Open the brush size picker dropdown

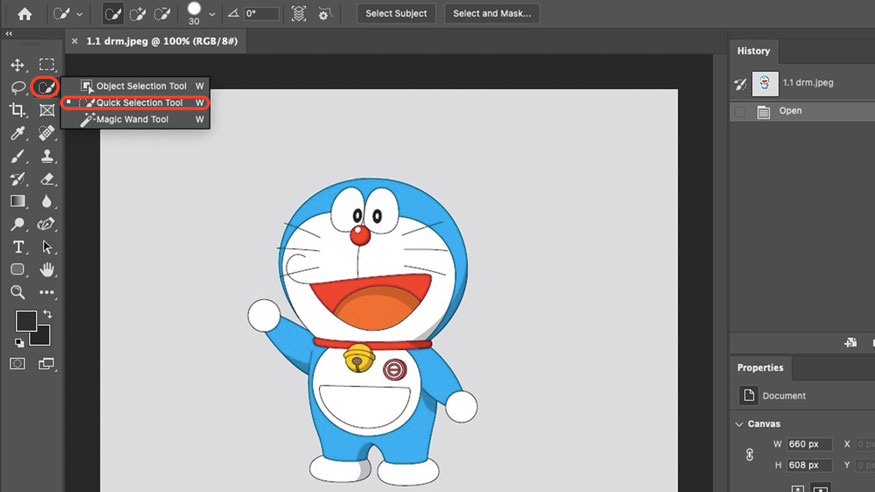(x=212, y=14)
